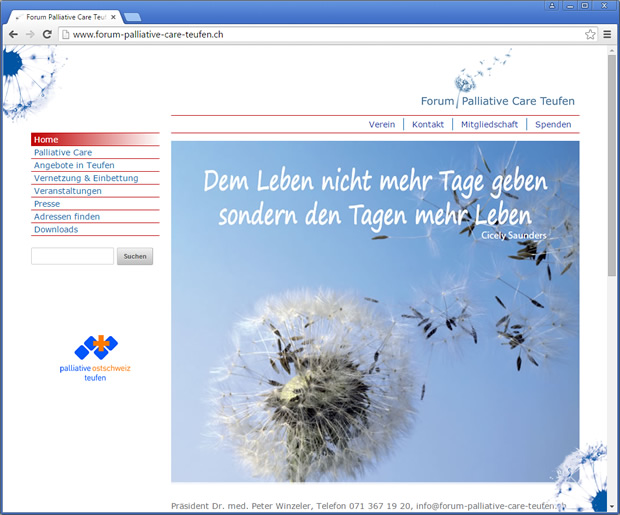Go to Angebote in Teufen
The height and width of the screenshot is (515, 620).
(x=74, y=165)
